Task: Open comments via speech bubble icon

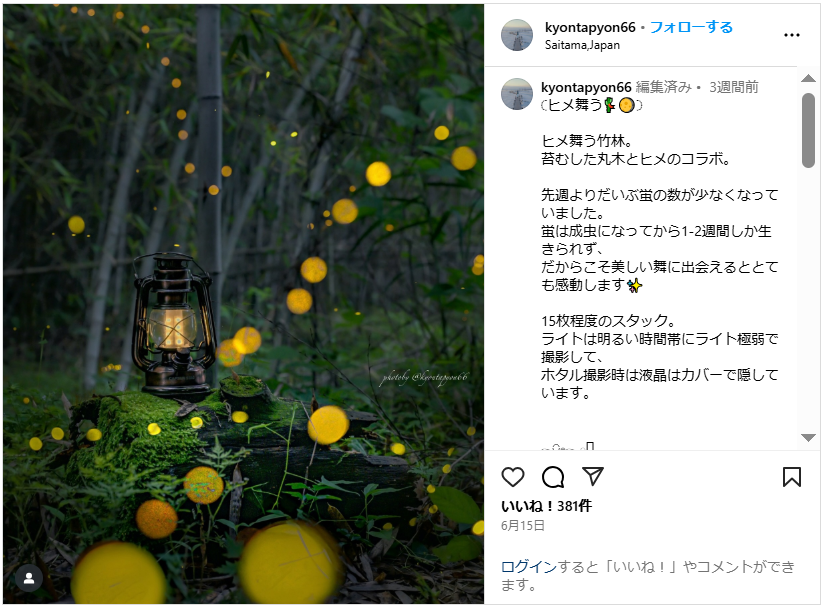Action: point(553,477)
